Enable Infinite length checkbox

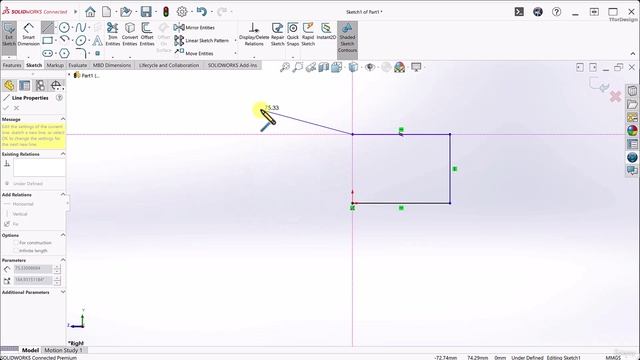coord(16,251)
